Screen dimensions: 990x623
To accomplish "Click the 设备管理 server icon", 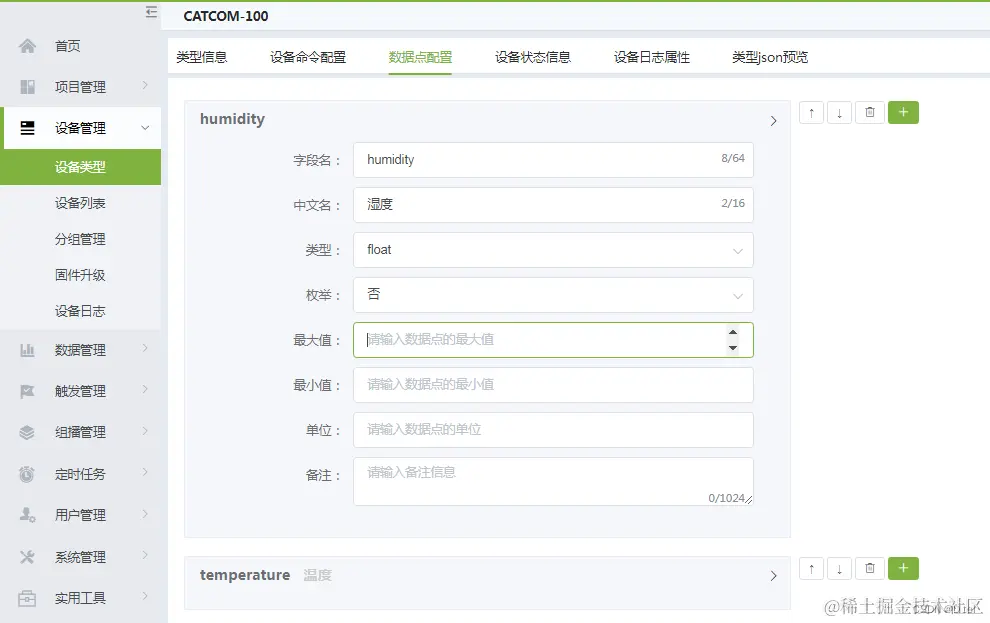I will coord(27,128).
